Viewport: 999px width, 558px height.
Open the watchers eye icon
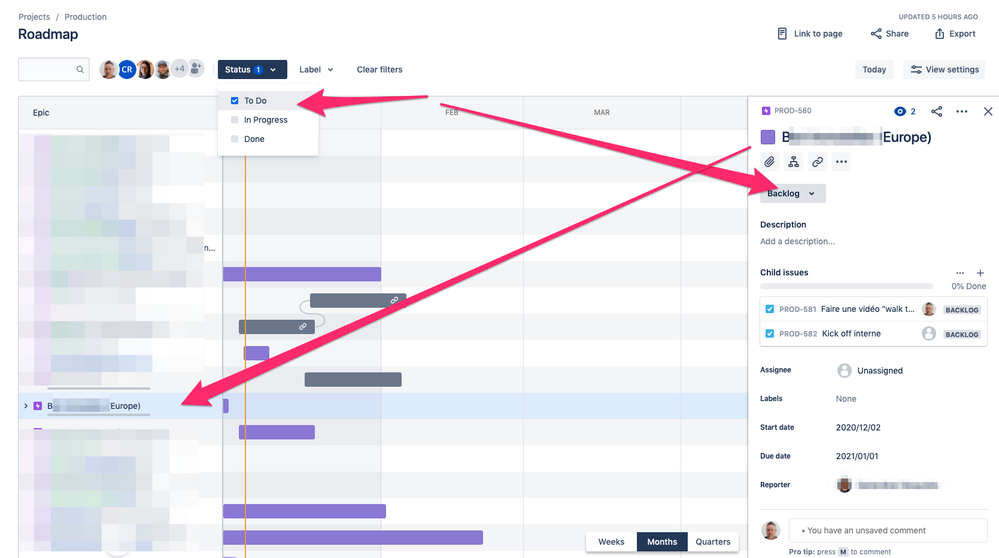point(900,111)
